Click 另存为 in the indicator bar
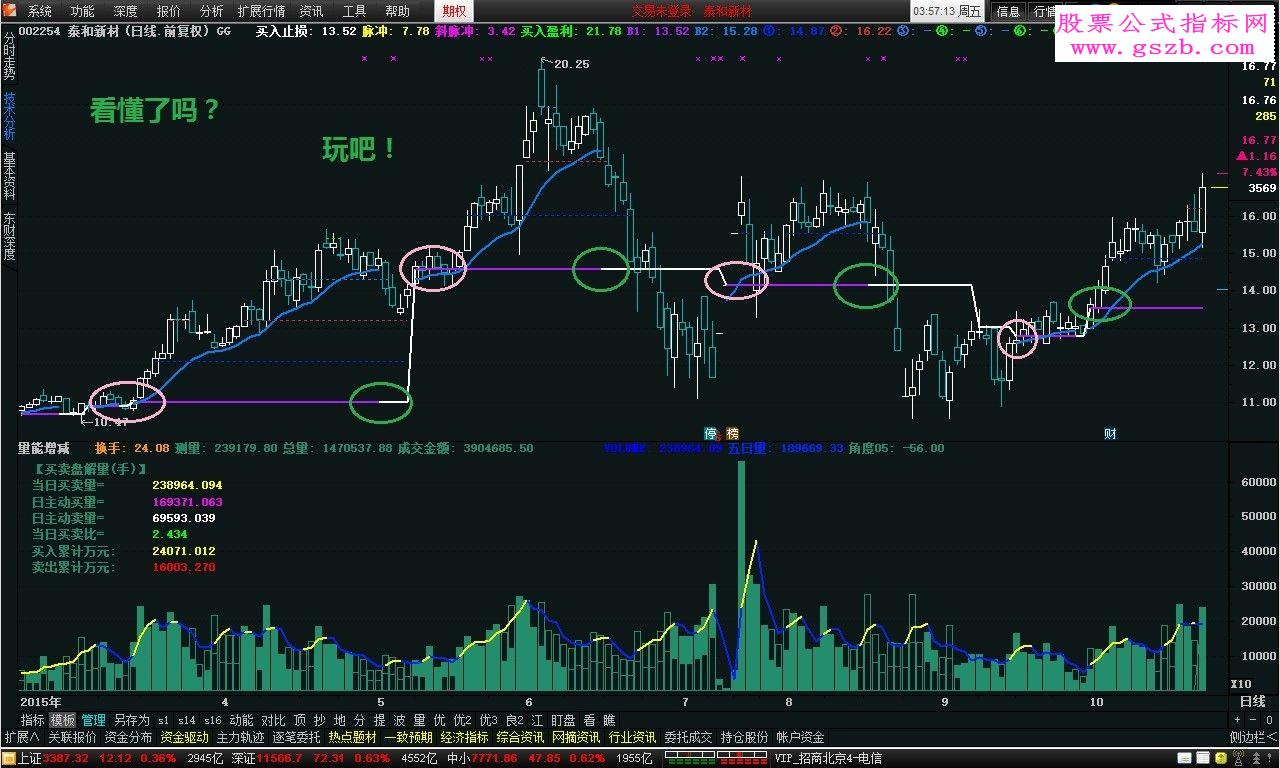Image resolution: width=1280 pixels, height=768 pixels. pyautogui.click(x=132, y=719)
